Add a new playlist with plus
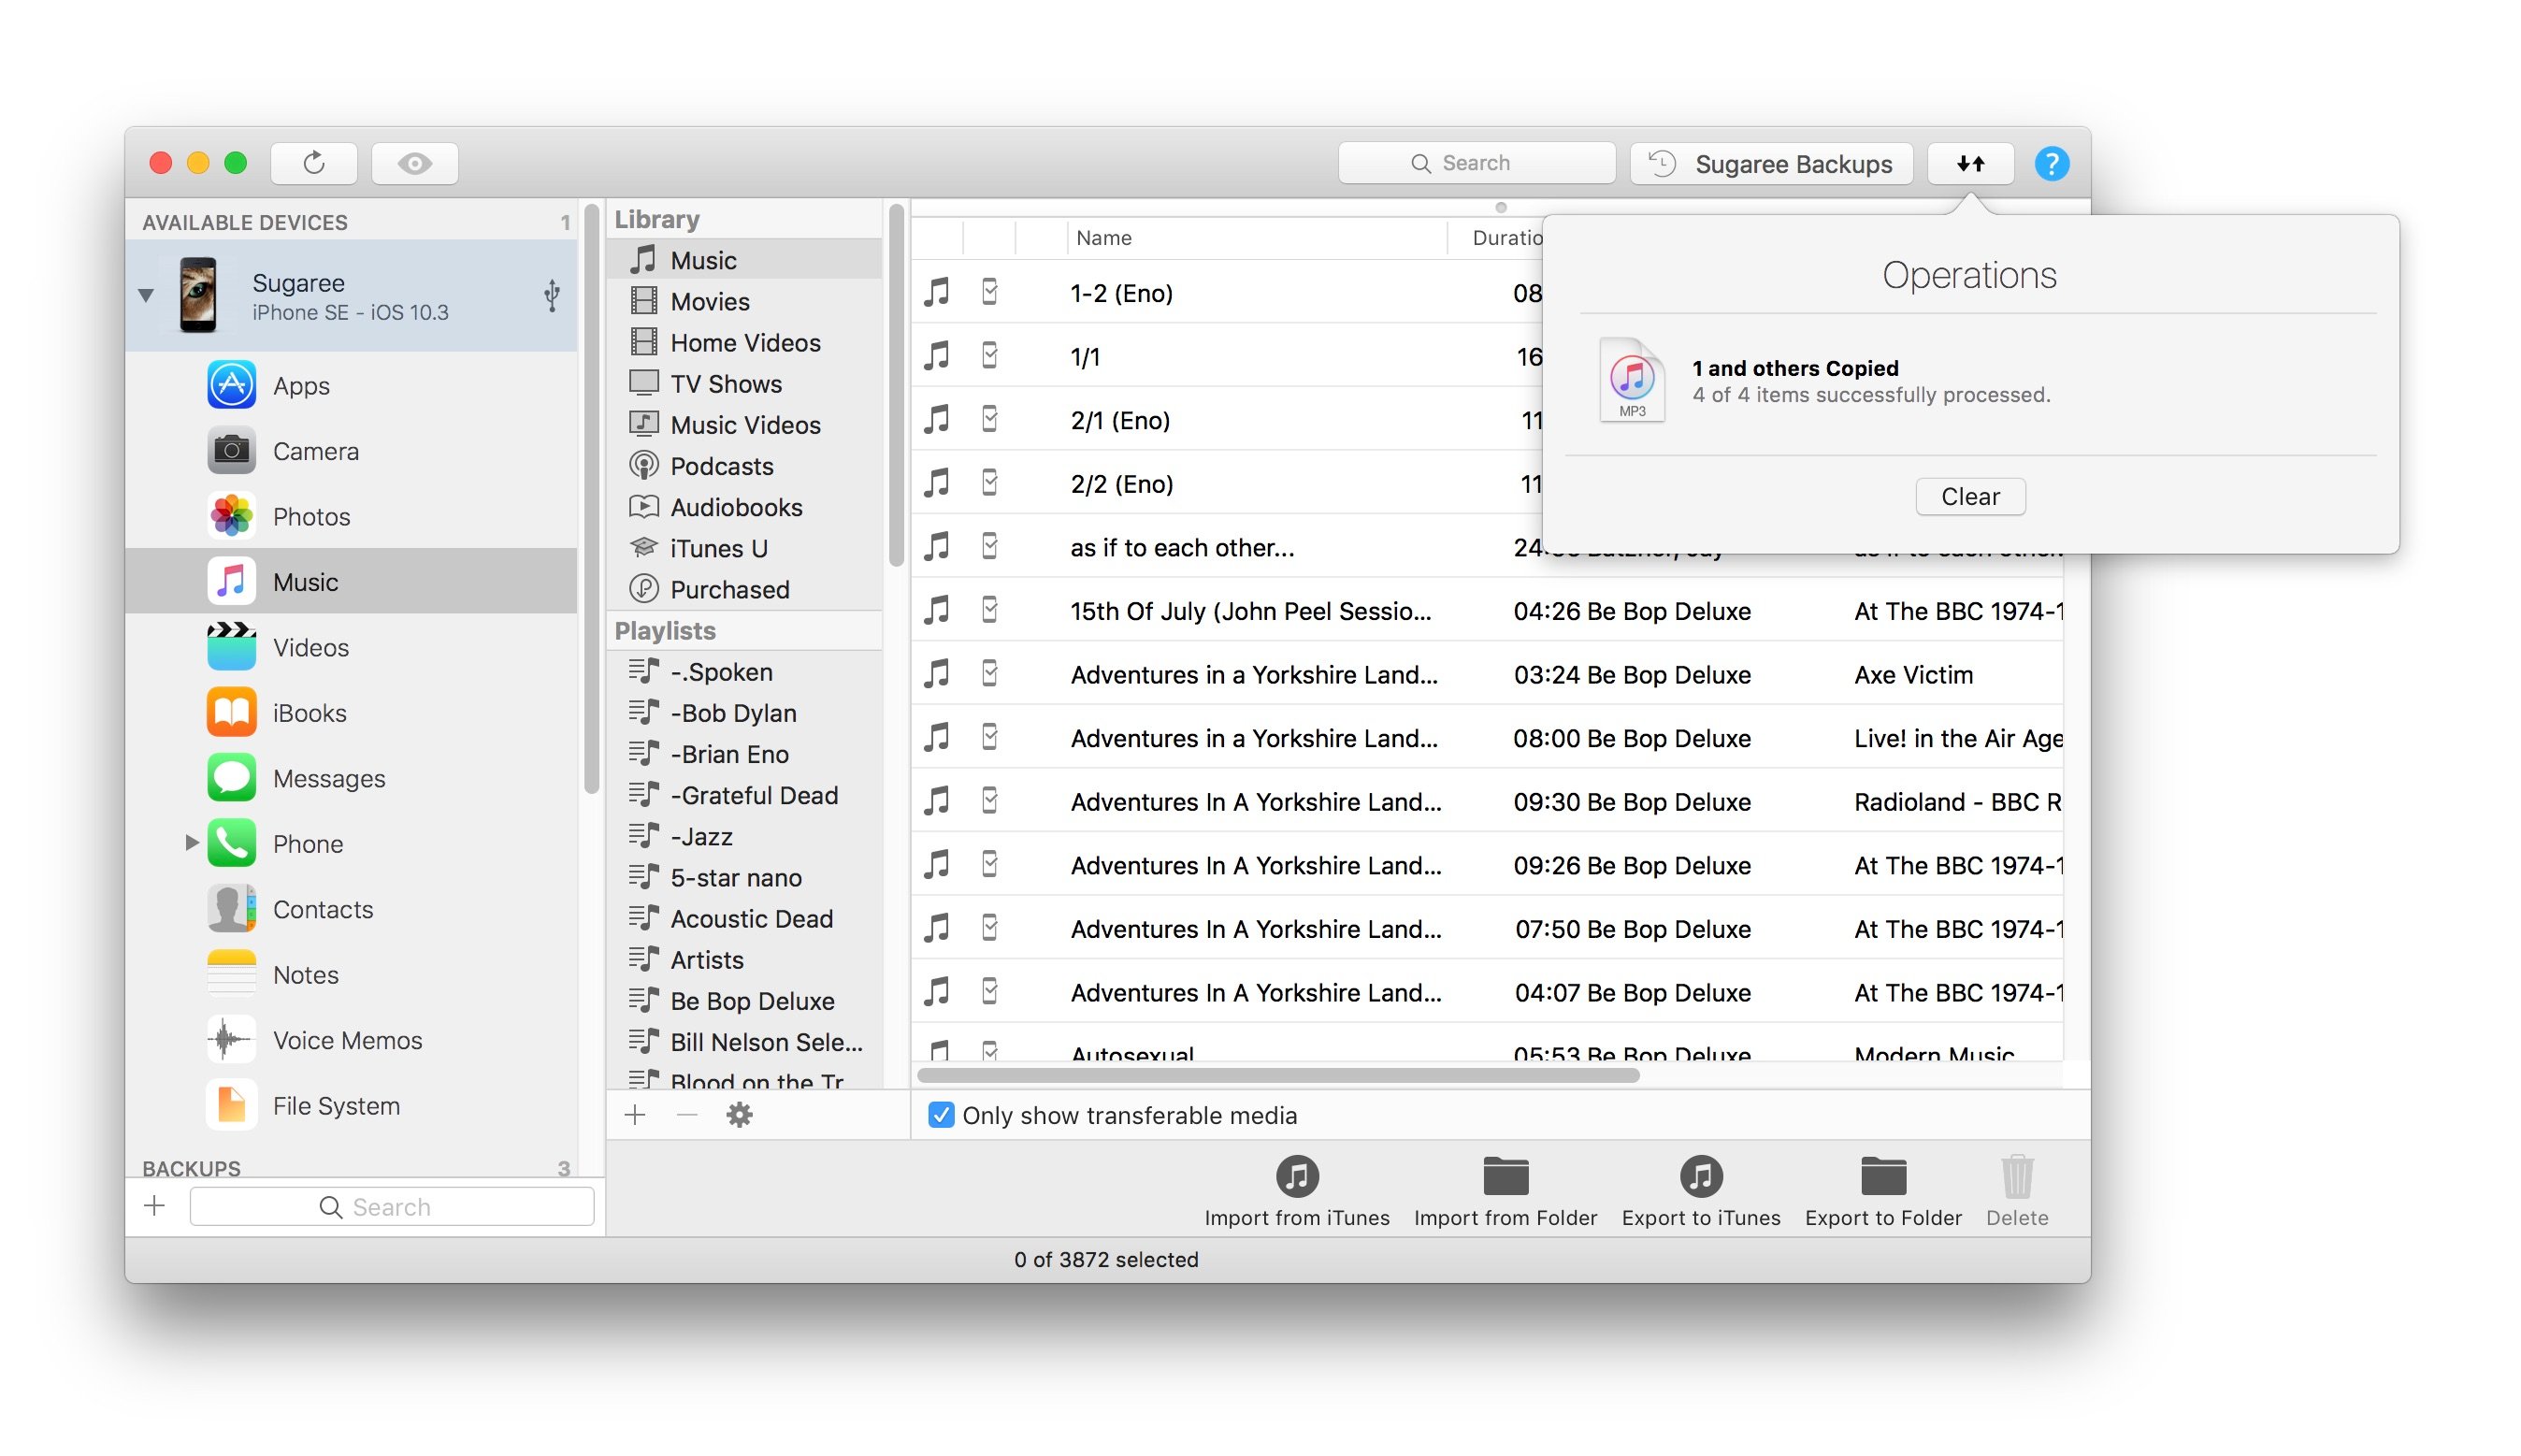Viewport: 2521px width, 1456px height. (635, 1114)
